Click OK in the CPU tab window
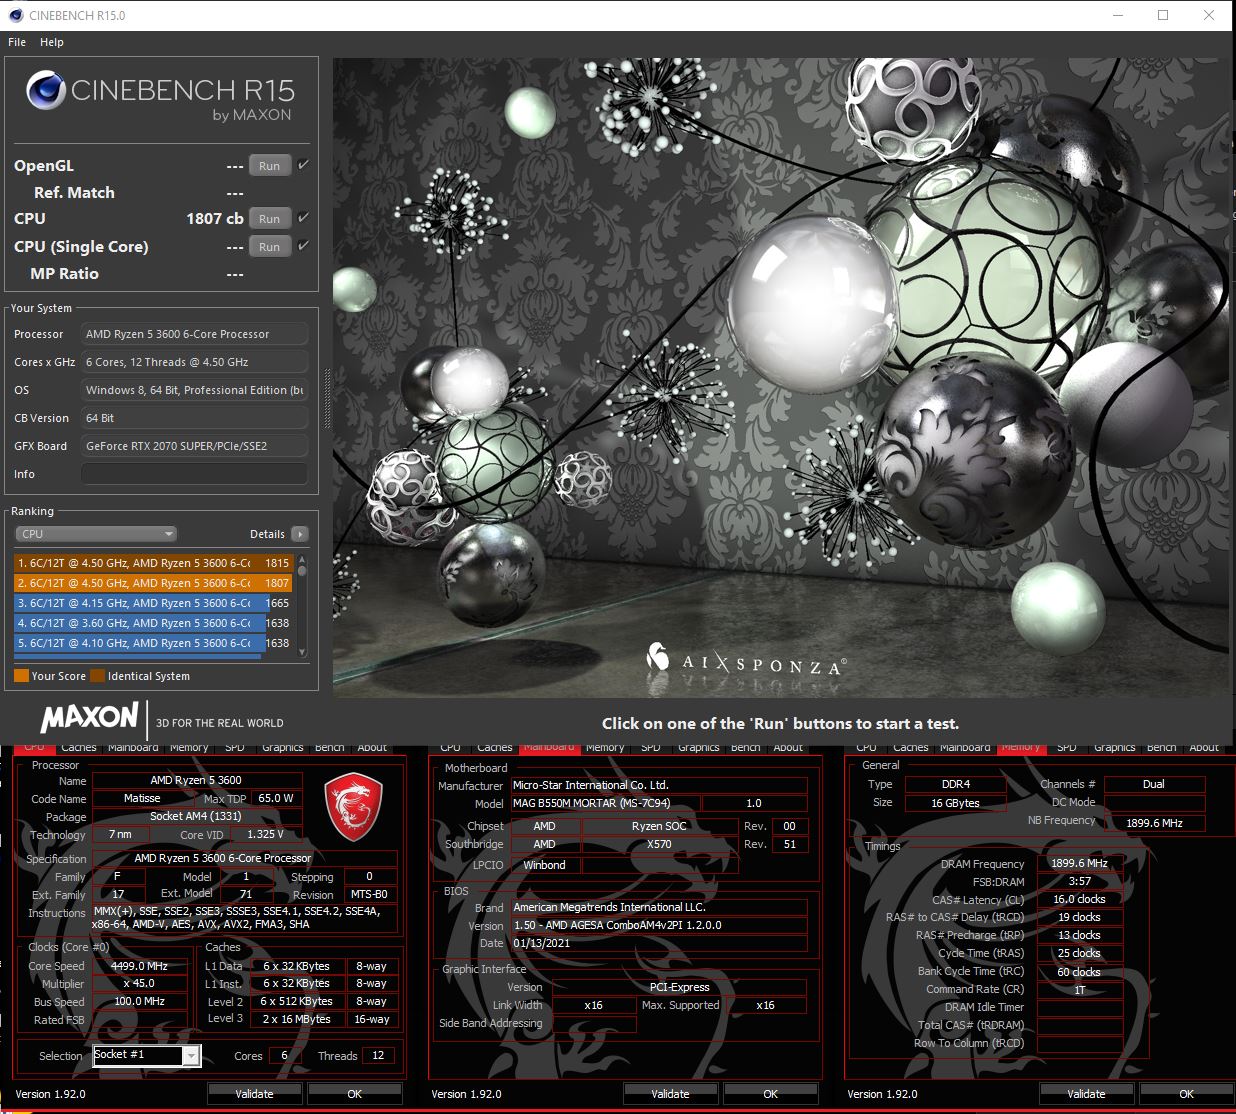1236x1114 pixels. (x=354, y=1094)
